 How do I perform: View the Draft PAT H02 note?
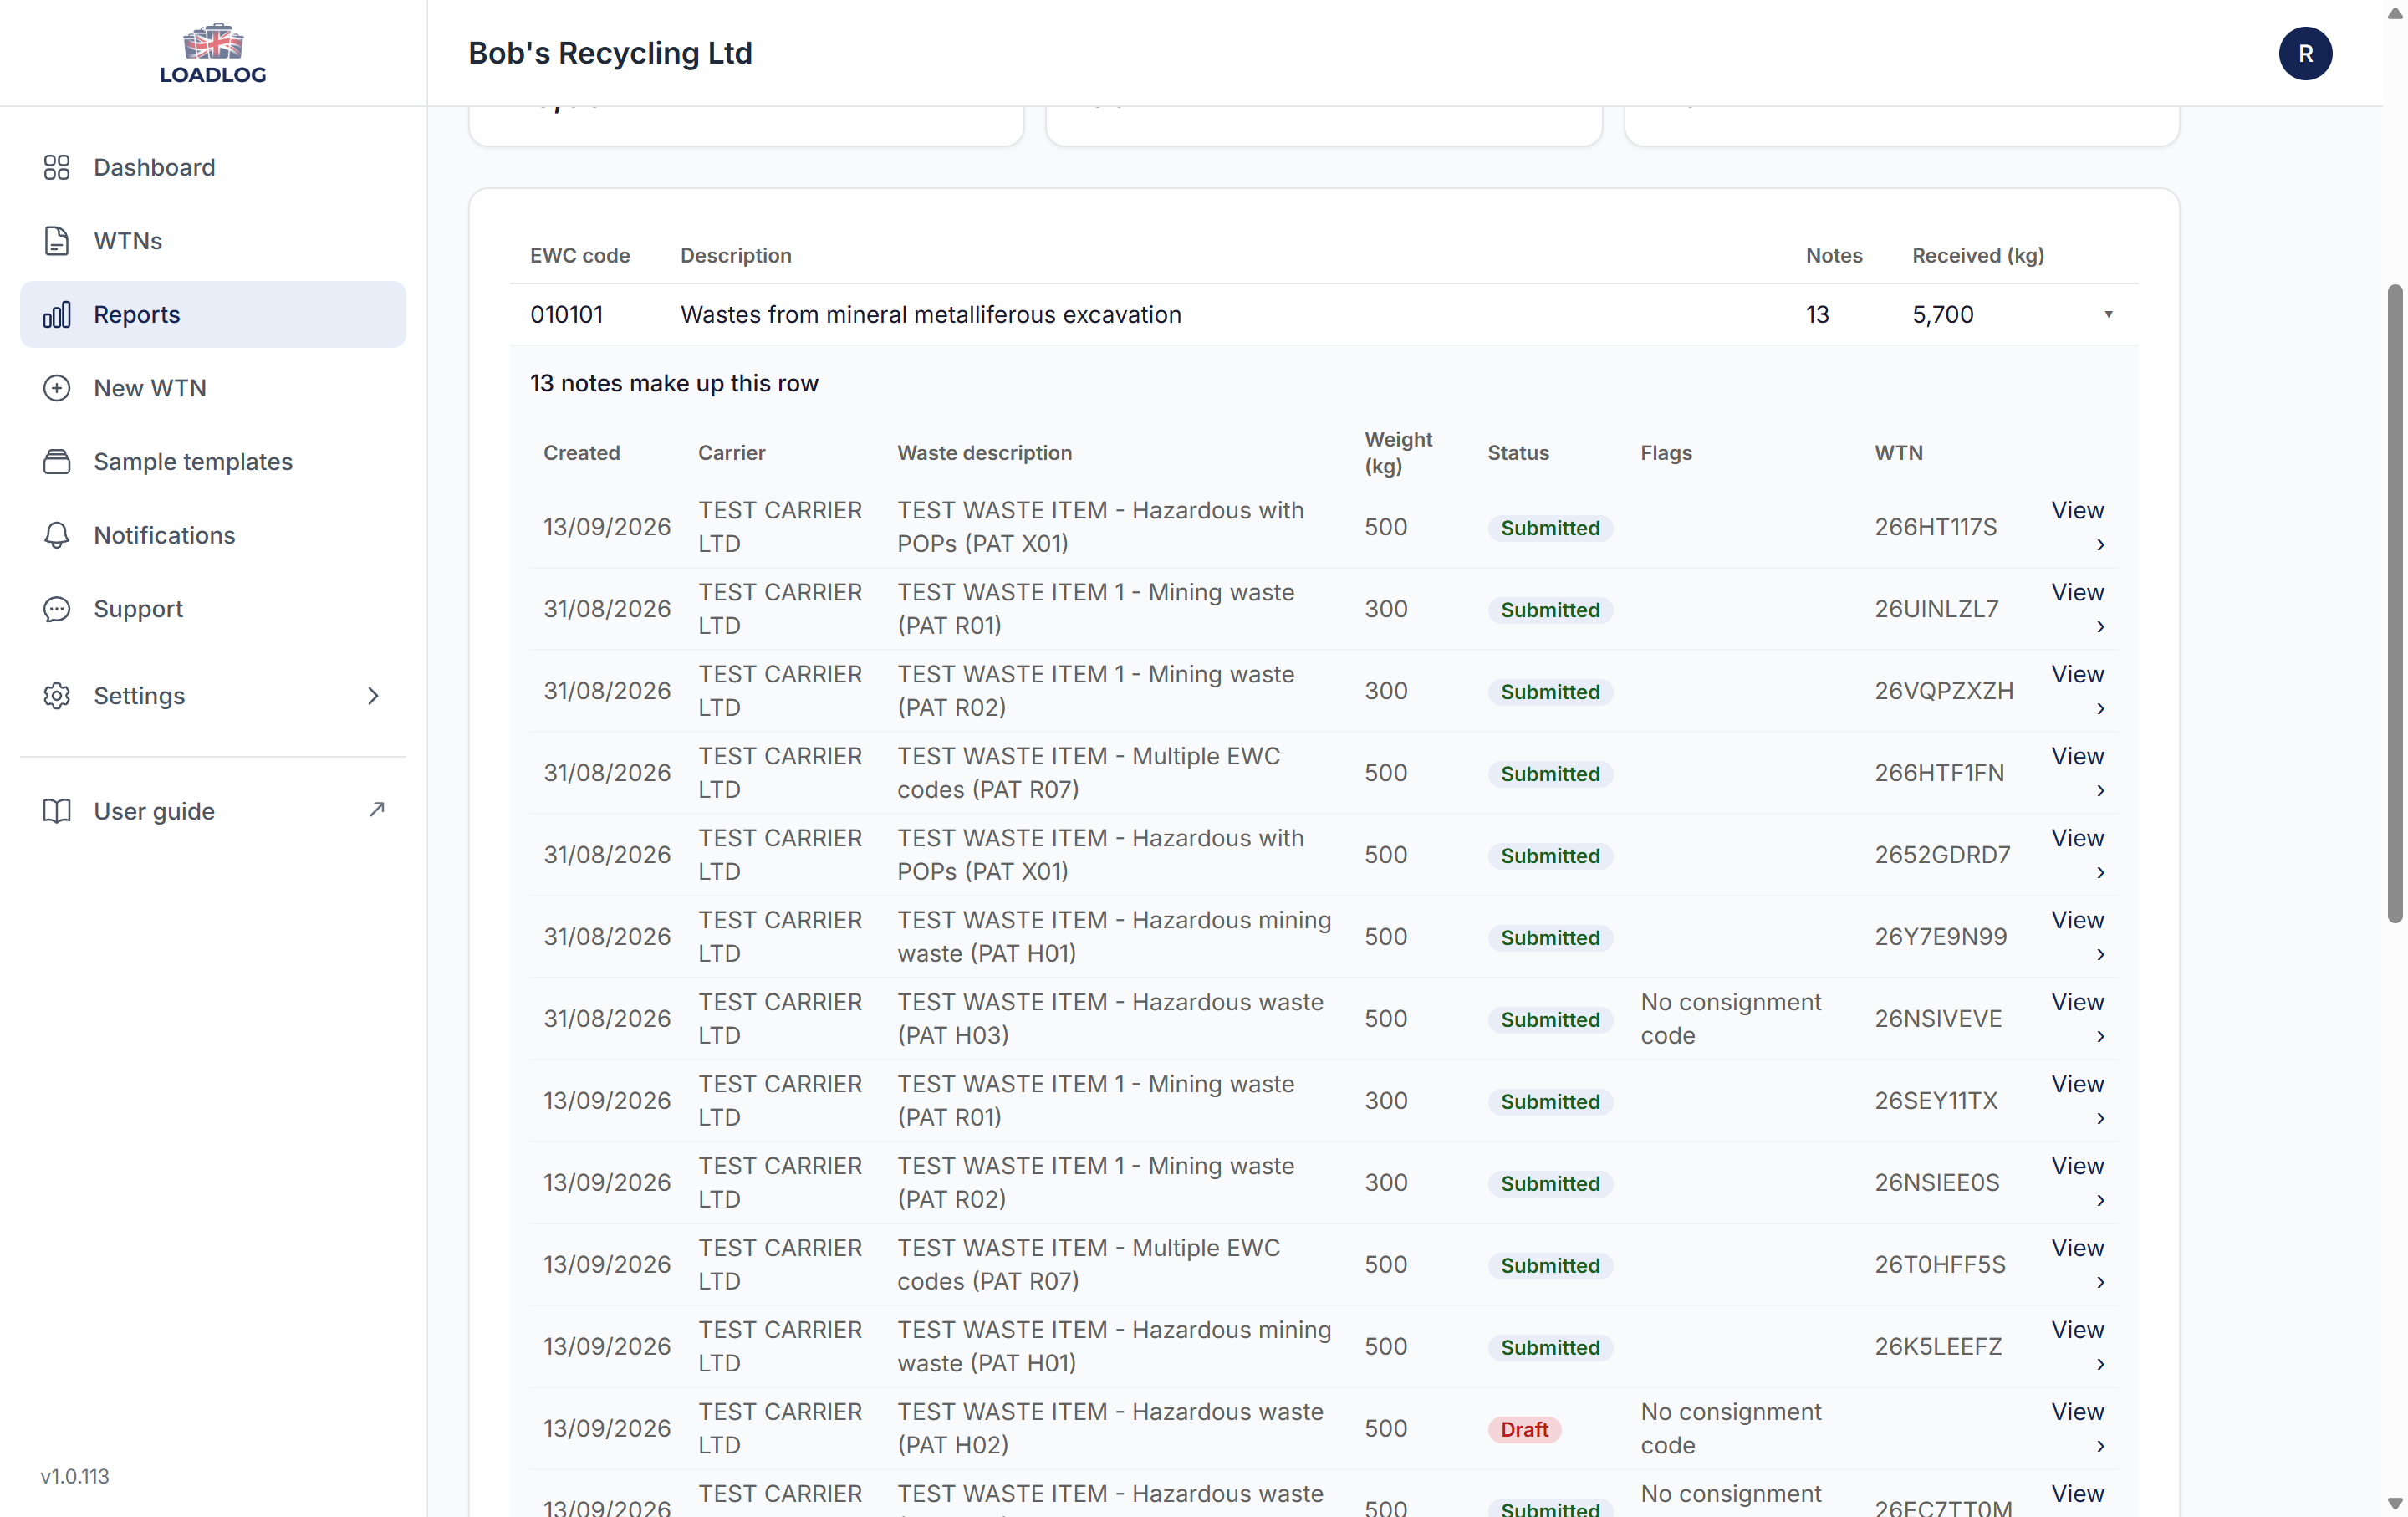point(2078,1428)
